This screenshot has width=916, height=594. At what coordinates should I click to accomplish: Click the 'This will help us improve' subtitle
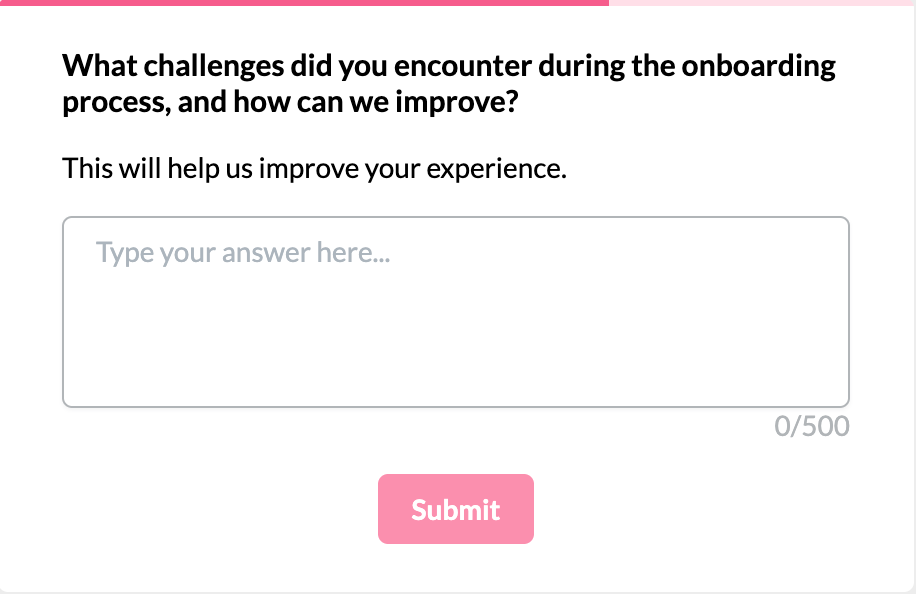click(x=314, y=168)
